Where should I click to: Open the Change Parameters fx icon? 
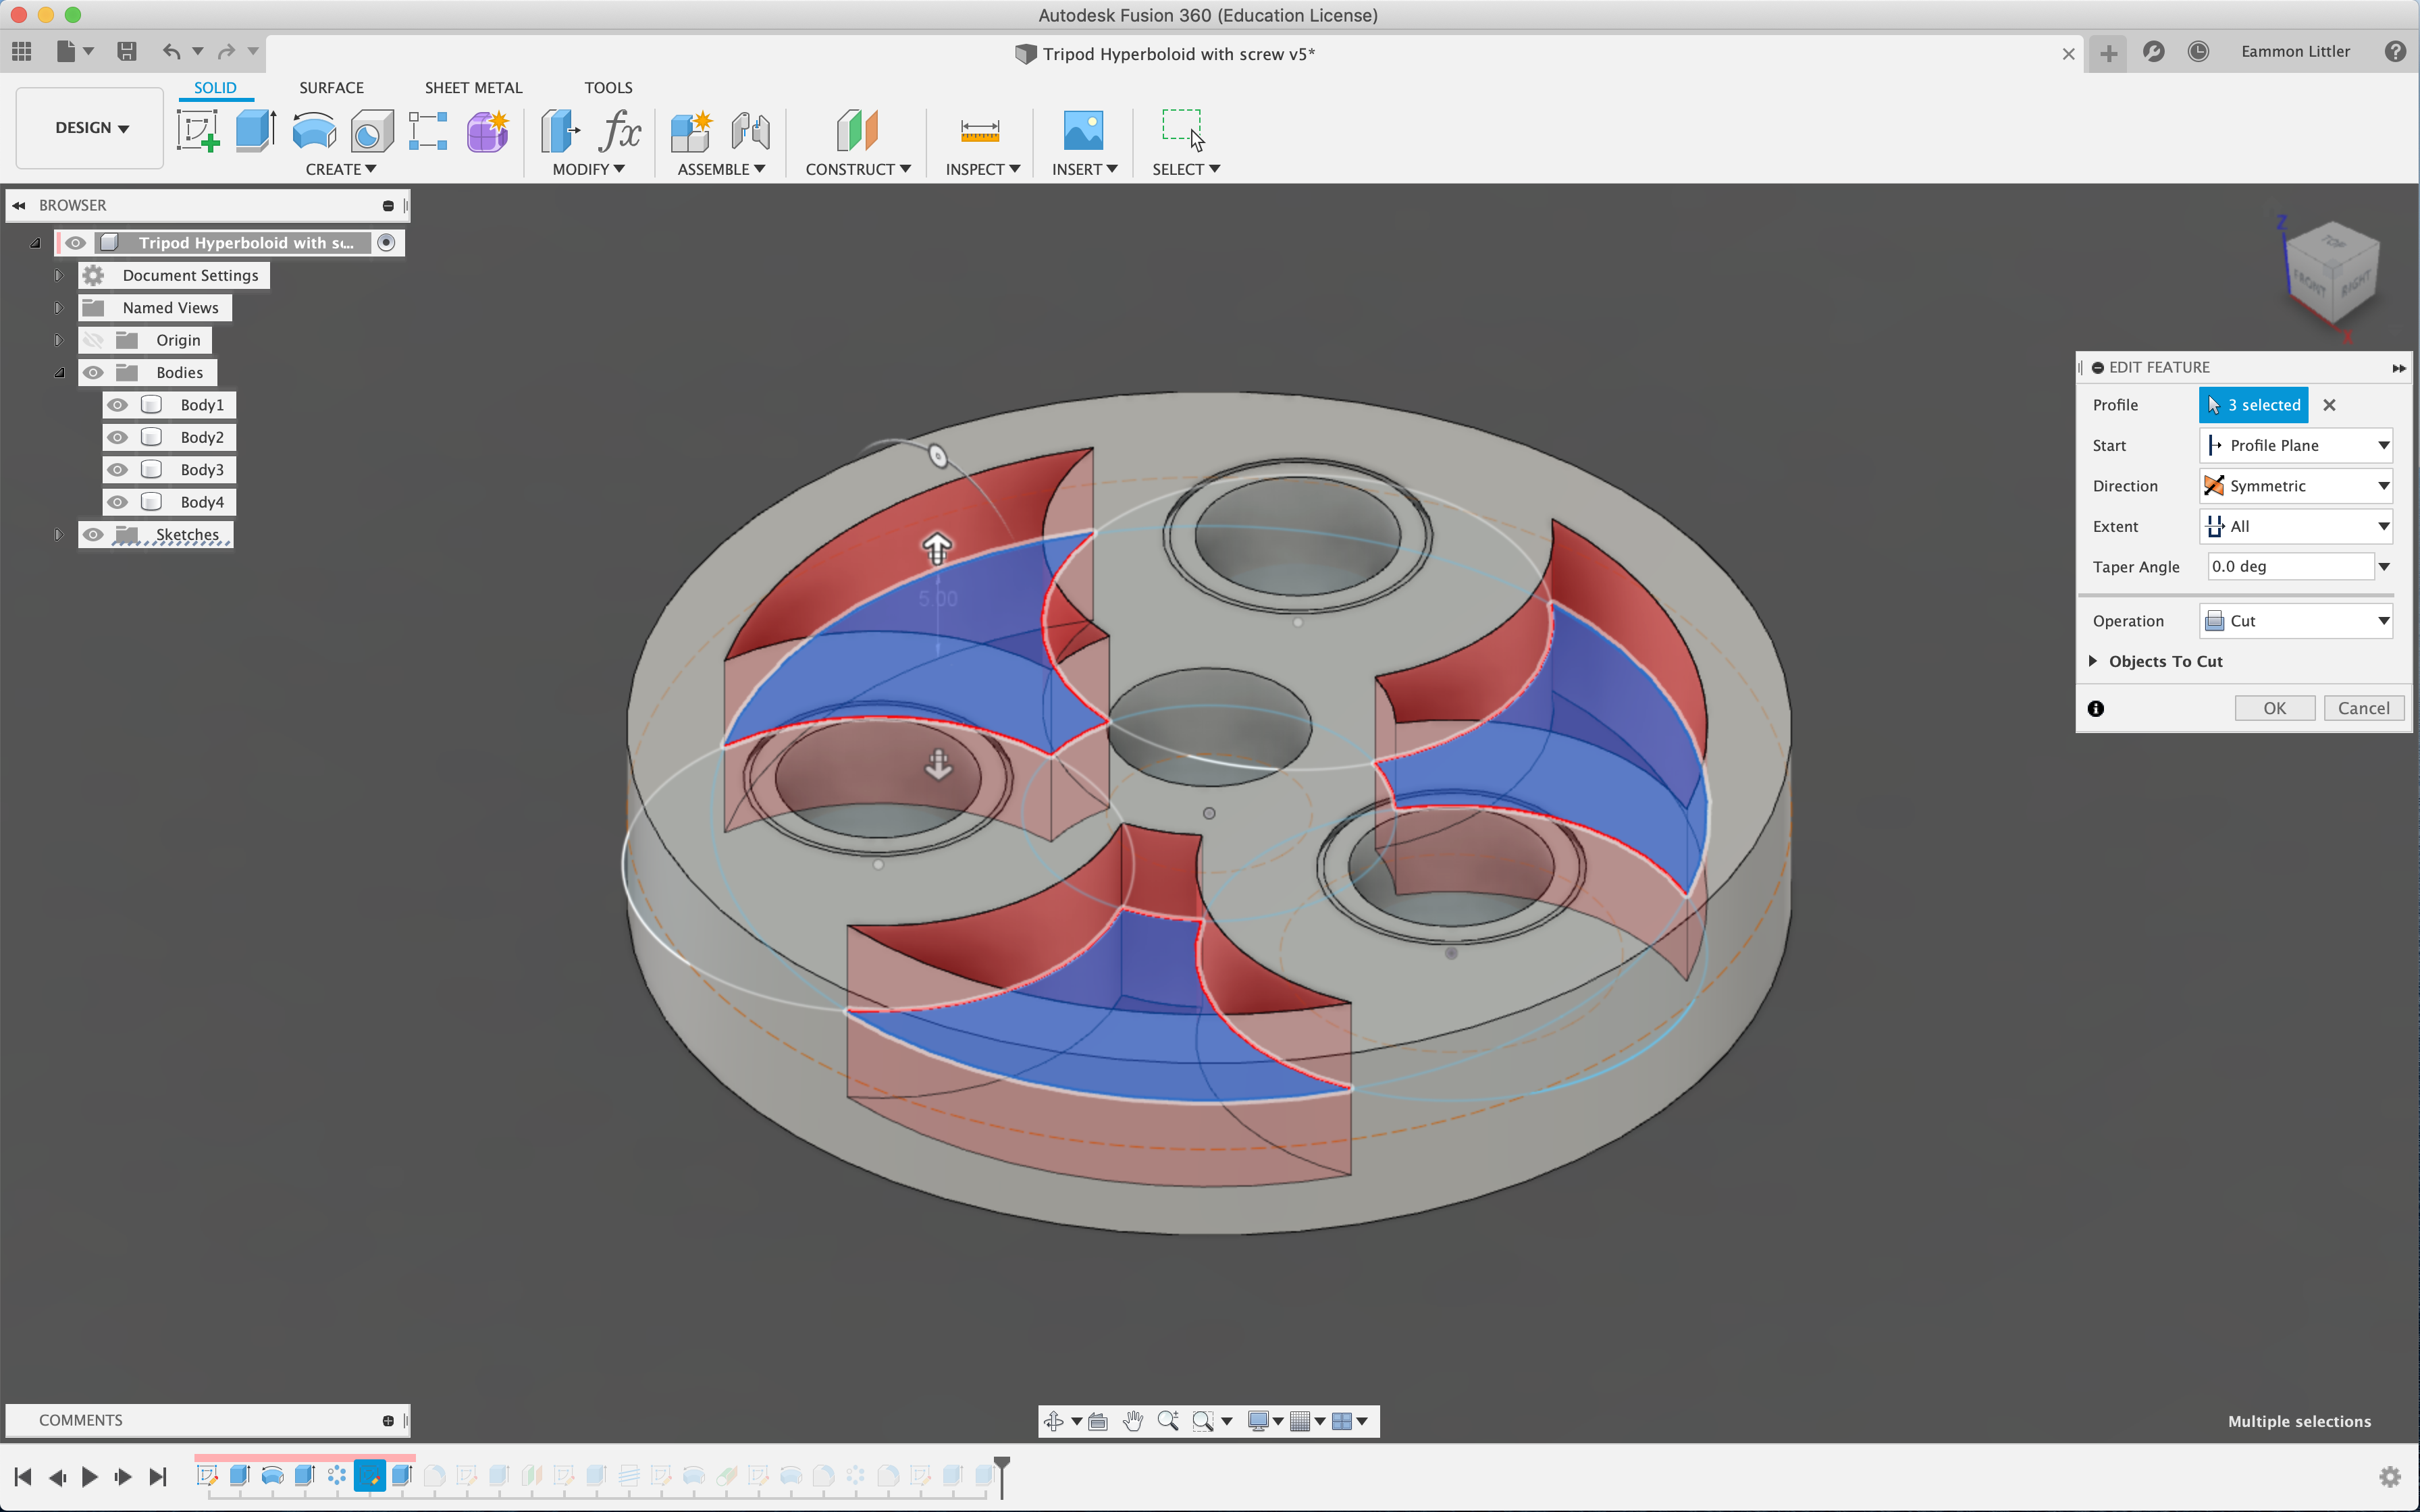[620, 131]
